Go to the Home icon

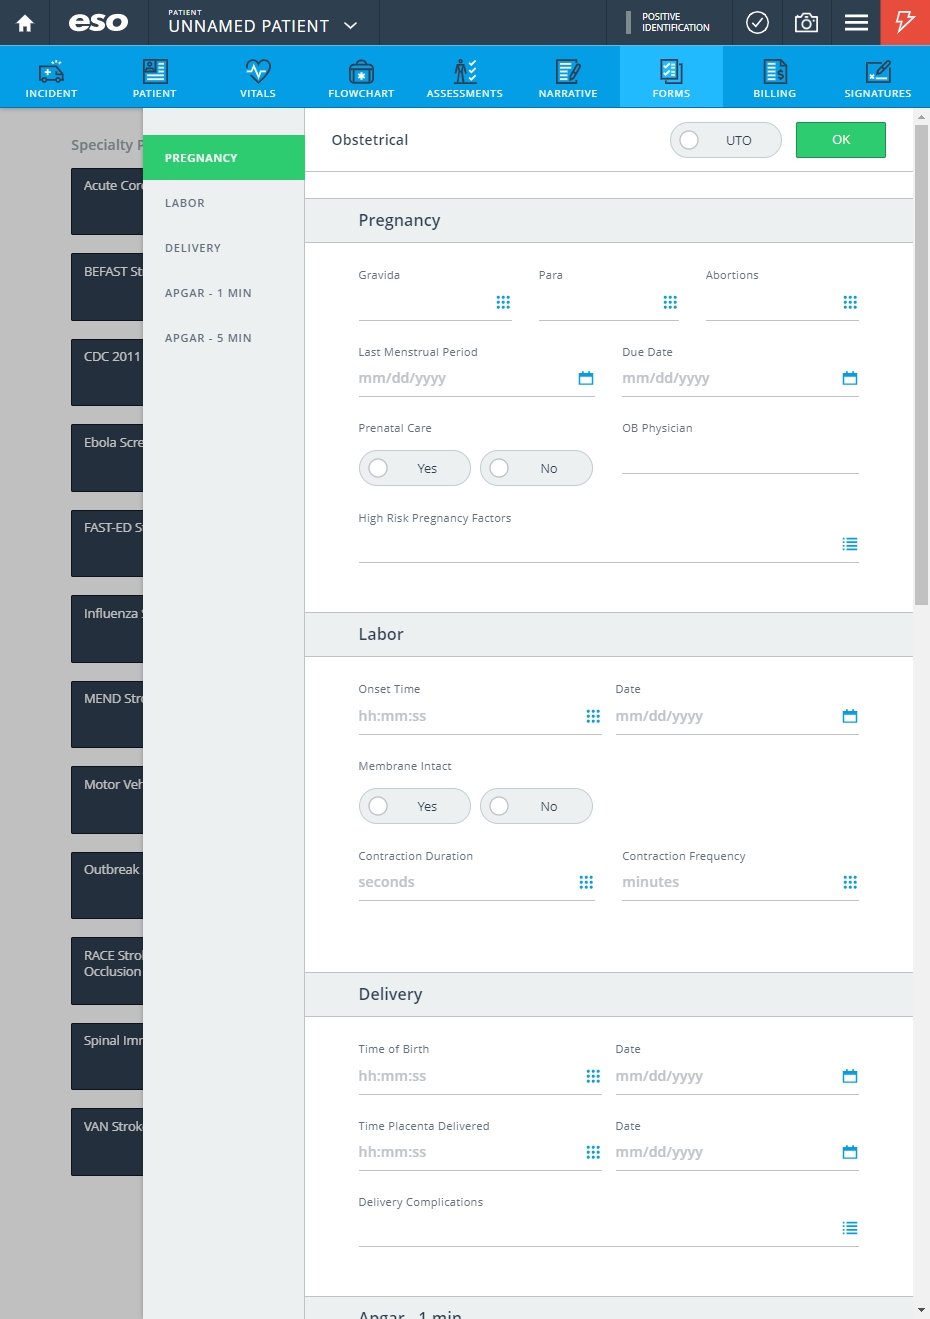coord(25,23)
